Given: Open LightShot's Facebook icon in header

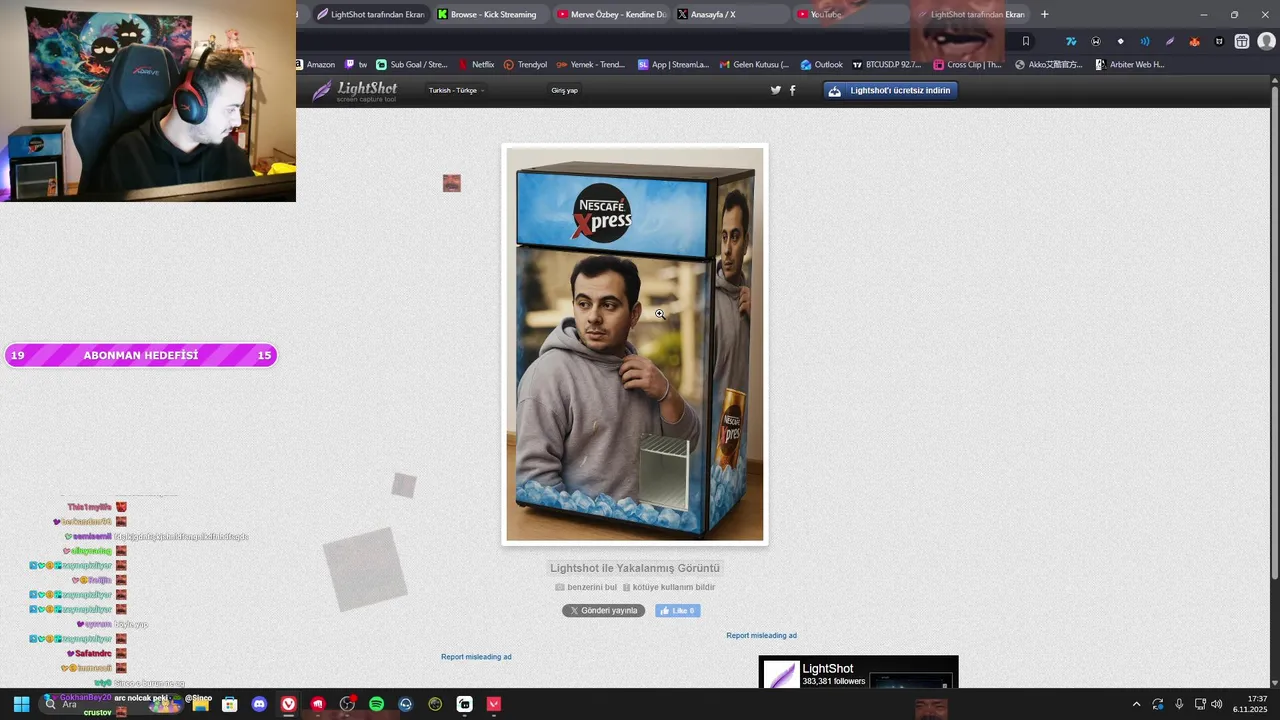Looking at the screenshot, I should (x=793, y=90).
